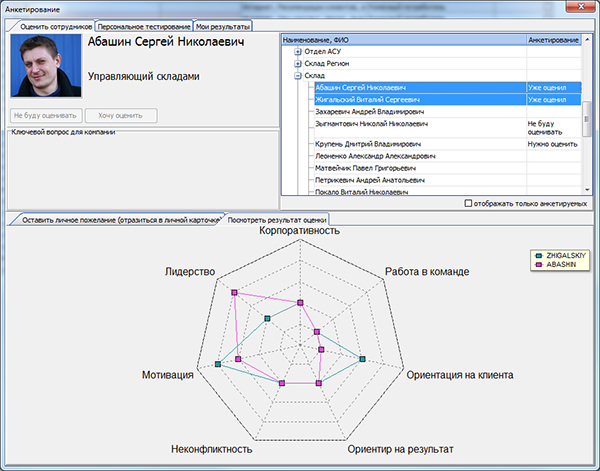This screenshot has width=600, height=471.
Task: Open 'Посмотреть результат оценки' tab
Action: [276, 219]
